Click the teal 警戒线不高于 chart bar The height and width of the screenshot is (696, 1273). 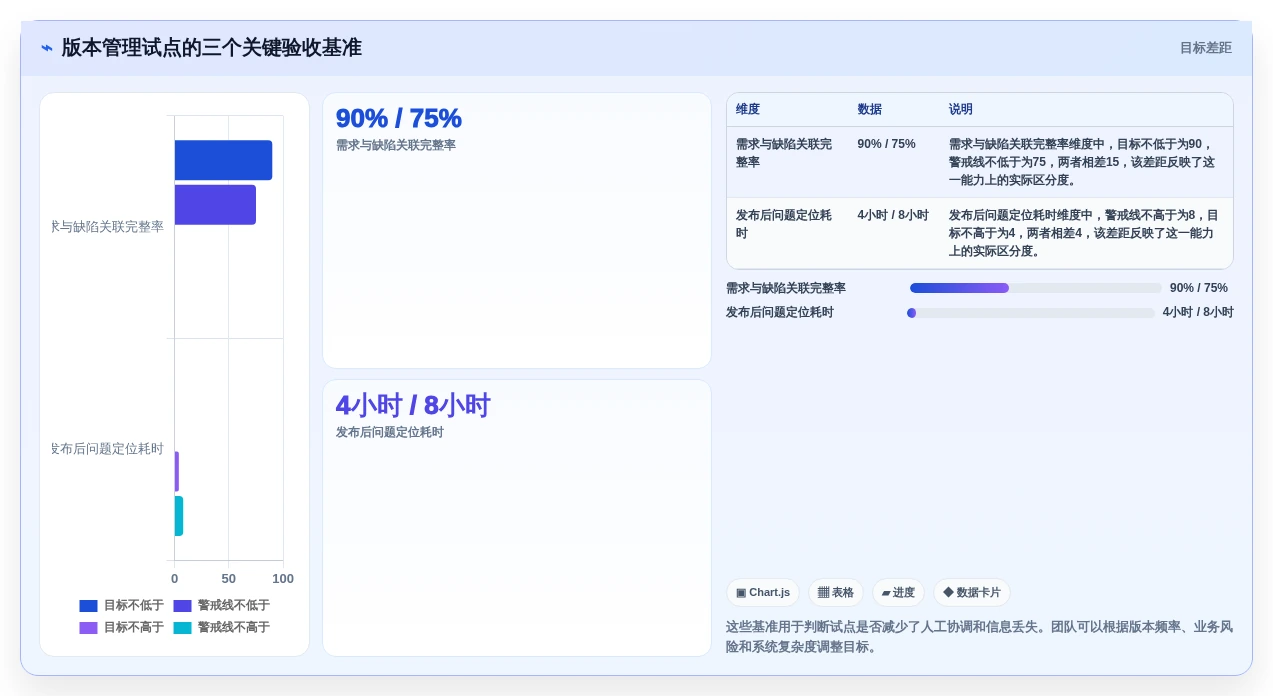pos(179,516)
